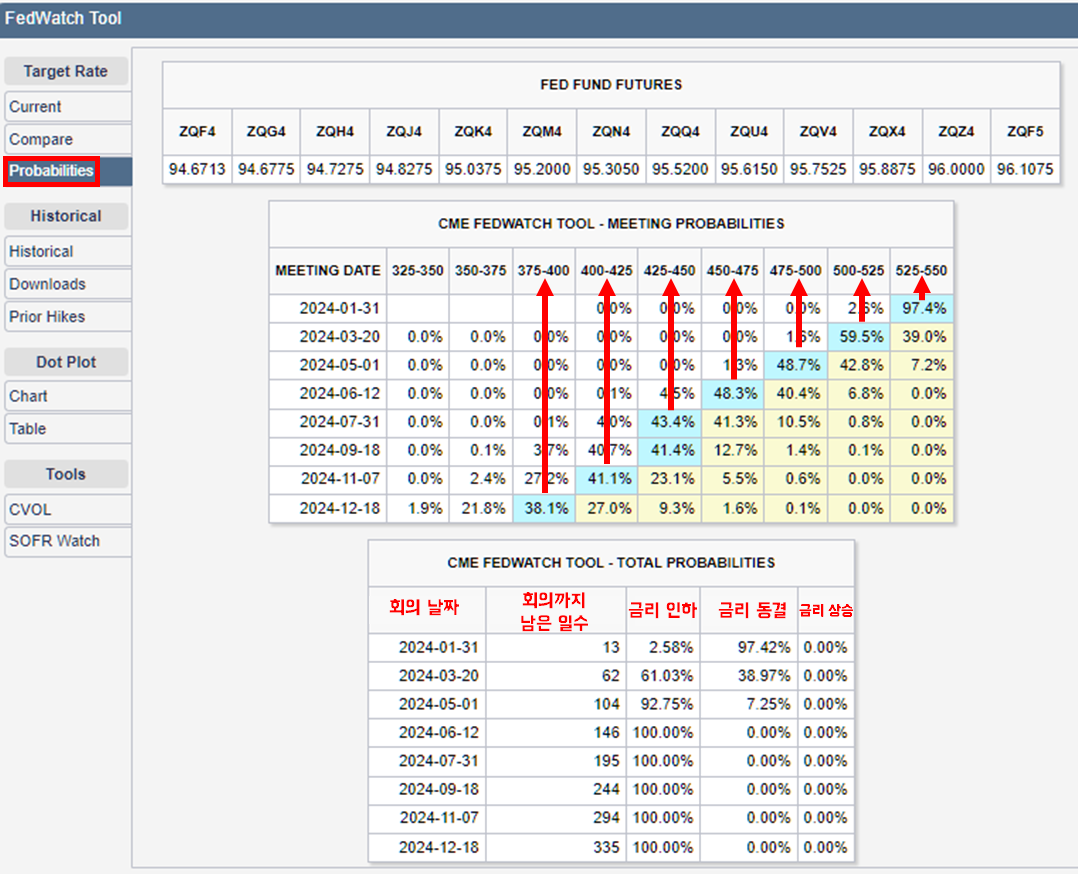Click the highlighted 97.4% probability cell
Viewport: 1078px width, 874px height.
point(923,309)
